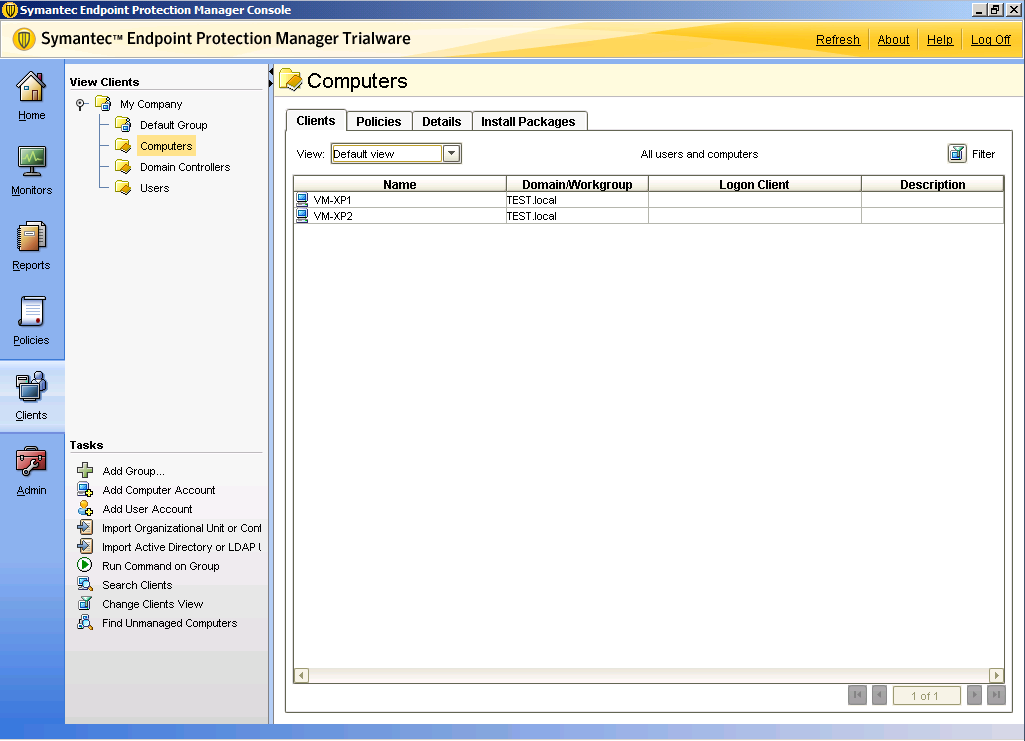The width and height of the screenshot is (1025, 741).
Task: Select Default Group in the tree
Action: click(x=174, y=125)
